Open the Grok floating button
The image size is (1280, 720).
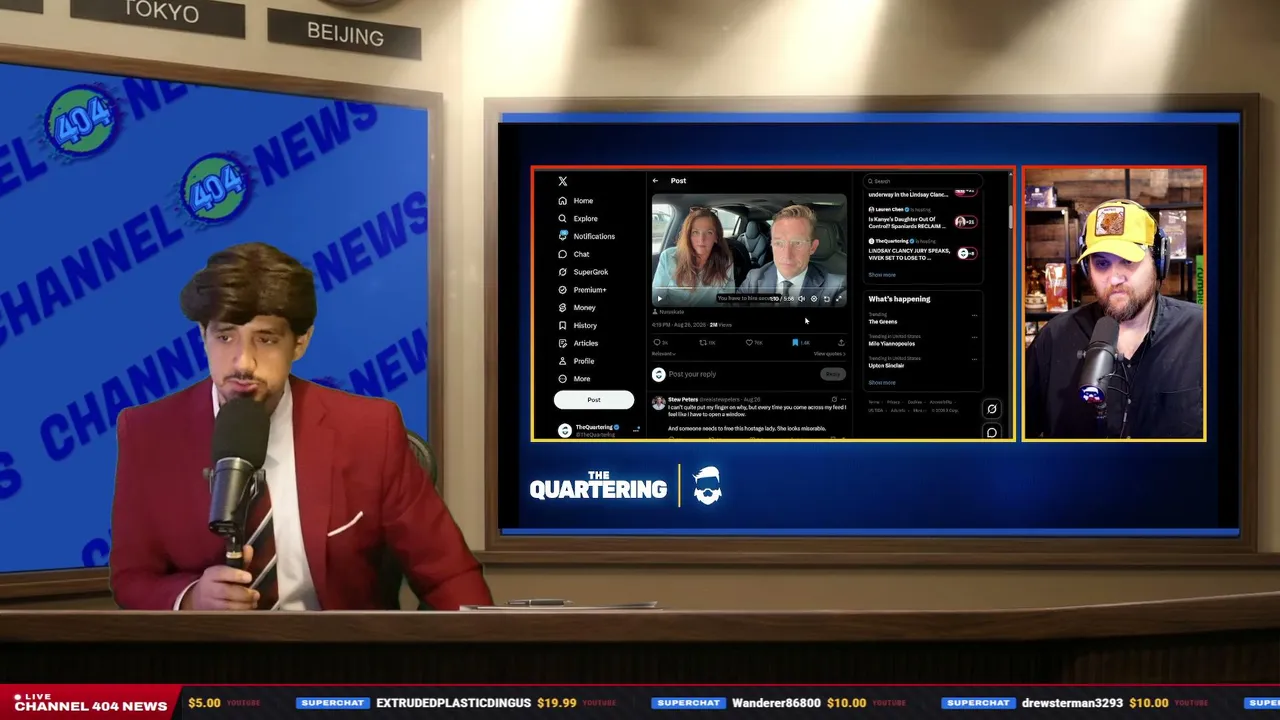tap(992, 409)
